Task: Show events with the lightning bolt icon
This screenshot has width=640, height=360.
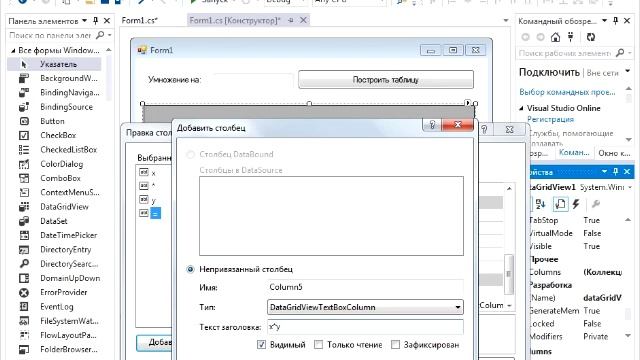Action: pos(576,204)
